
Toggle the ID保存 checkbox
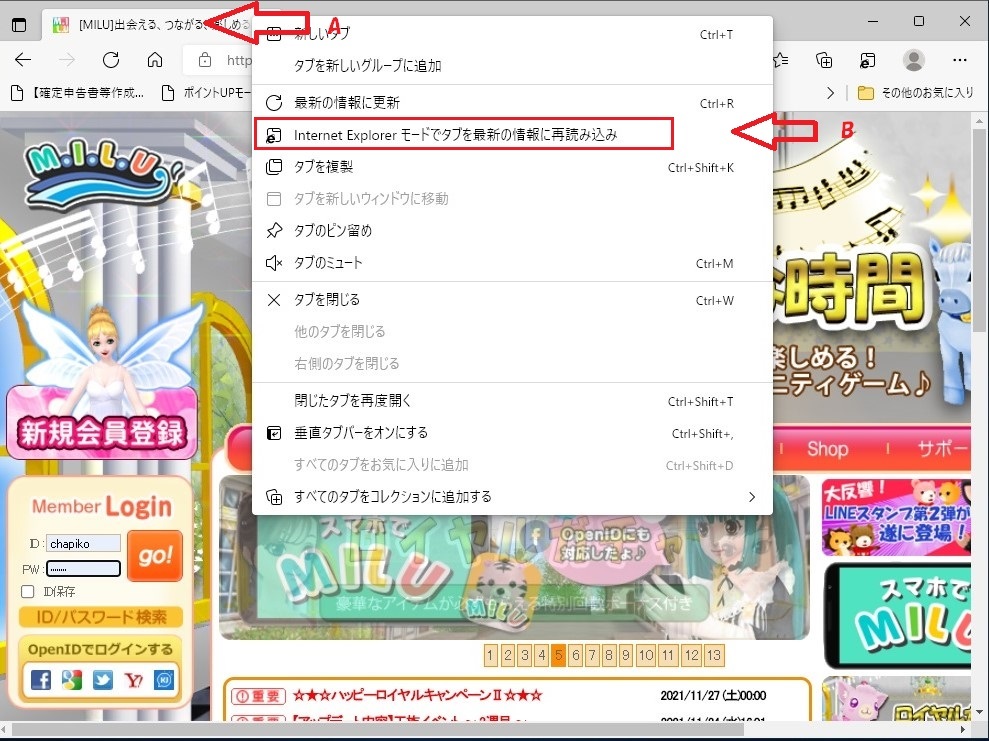point(28,592)
